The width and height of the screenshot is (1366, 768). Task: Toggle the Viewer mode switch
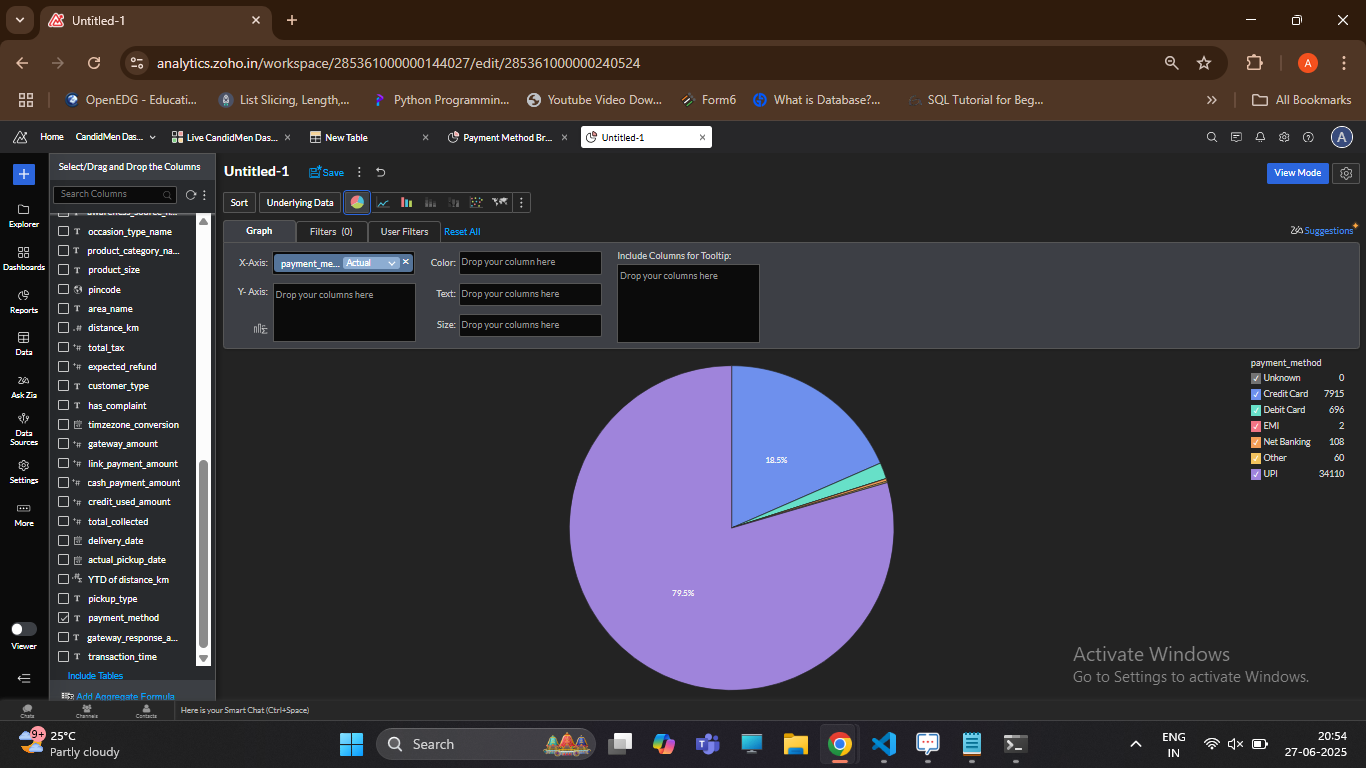(x=24, y=629)
